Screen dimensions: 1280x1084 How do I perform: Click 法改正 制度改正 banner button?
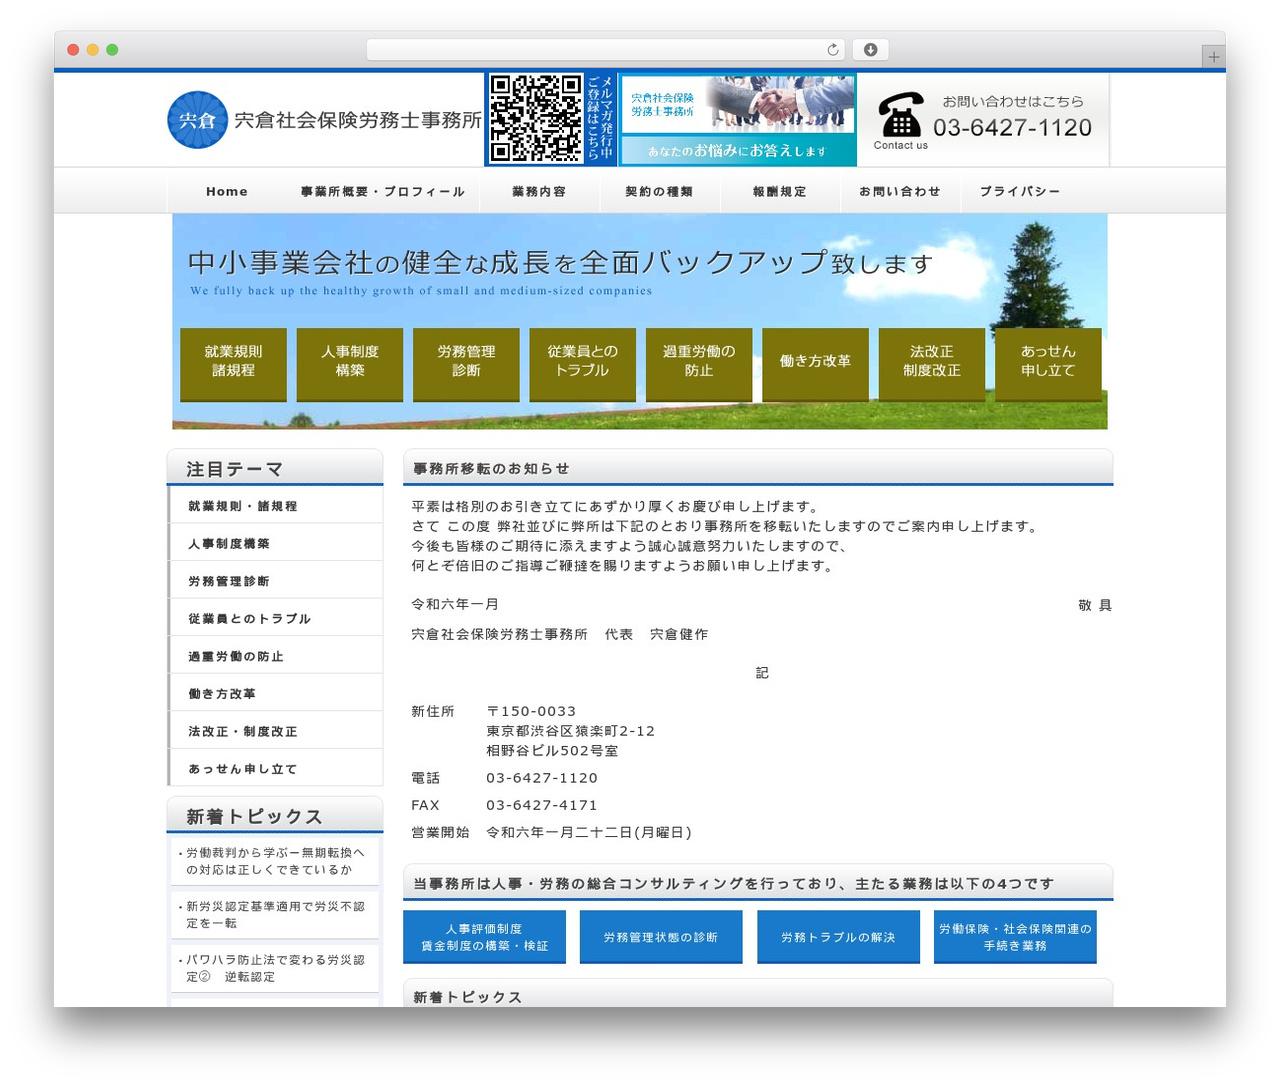(x=932, y=365)
